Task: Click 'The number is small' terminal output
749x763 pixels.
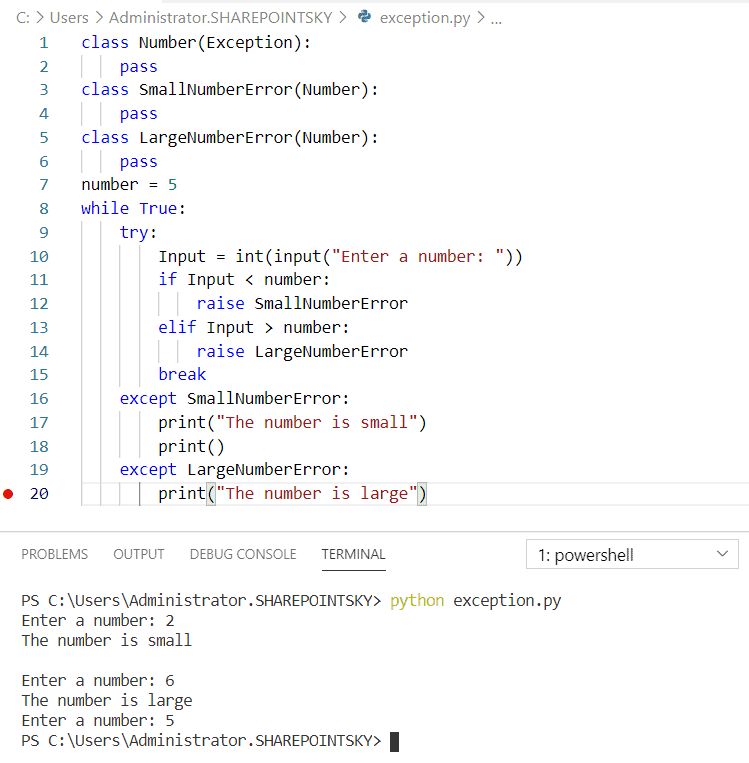Action: pos(107,641)
